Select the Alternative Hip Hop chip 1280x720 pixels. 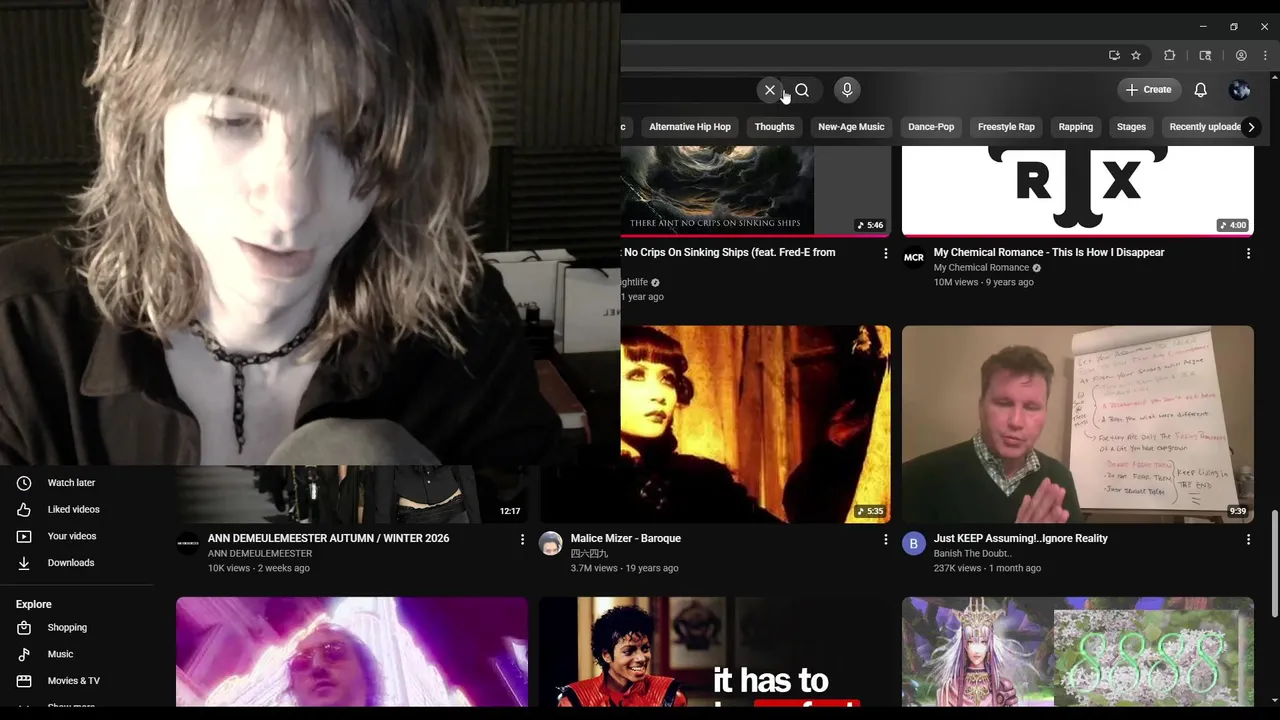(690, 127)
